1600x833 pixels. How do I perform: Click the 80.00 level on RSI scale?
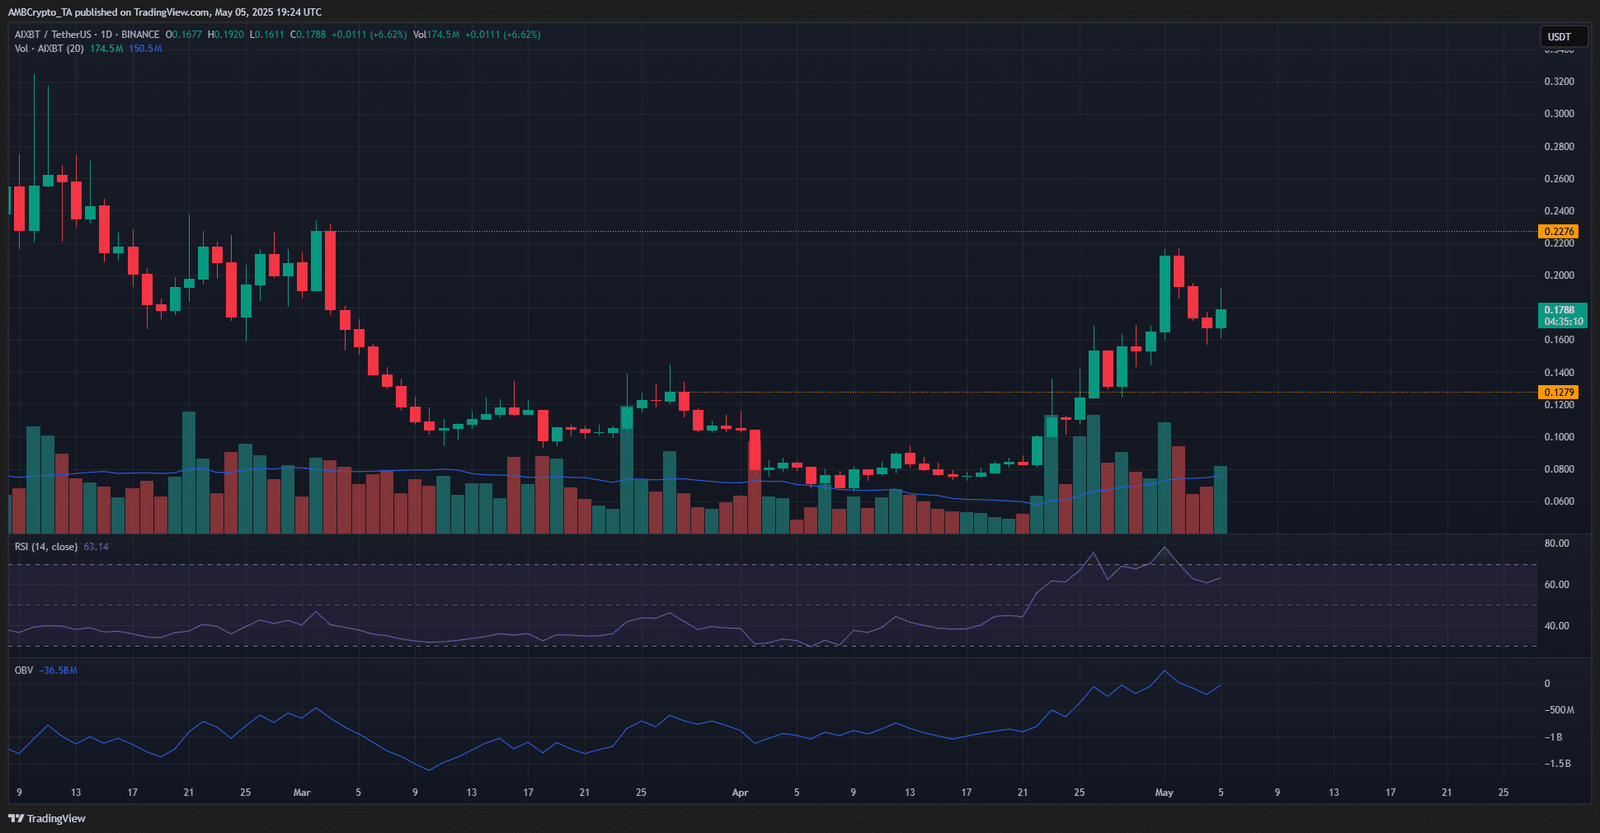[1557, 543]
